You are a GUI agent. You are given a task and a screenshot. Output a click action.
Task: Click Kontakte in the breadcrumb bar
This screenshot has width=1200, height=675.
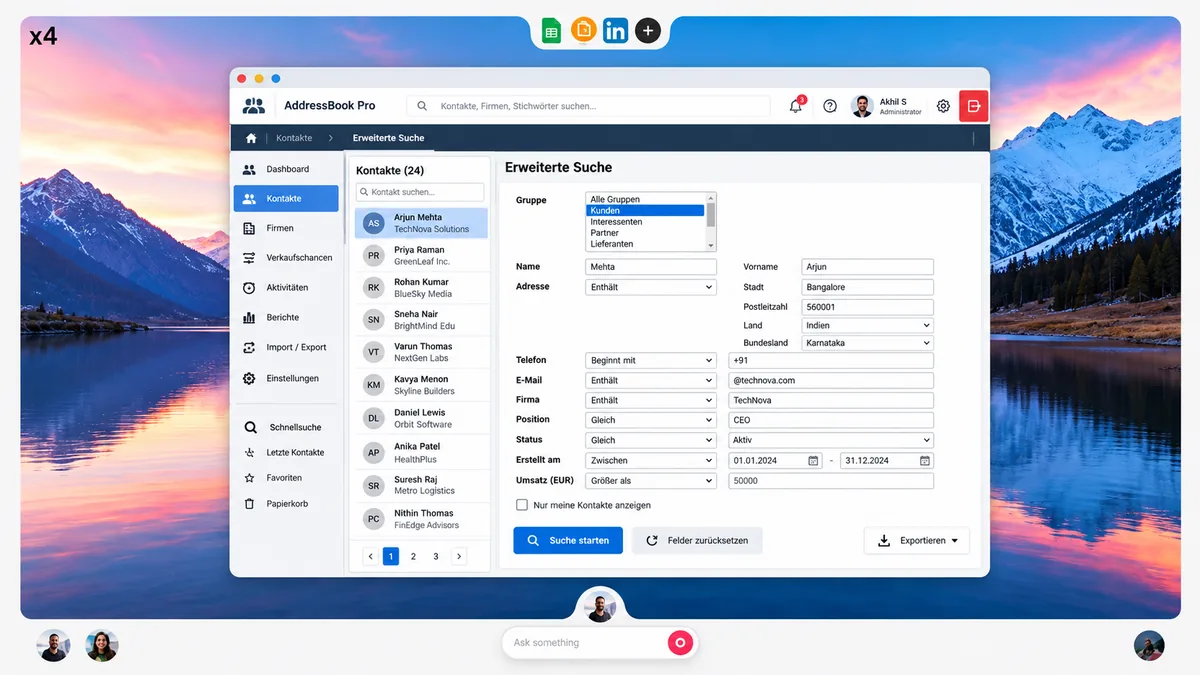coord(294,138)
